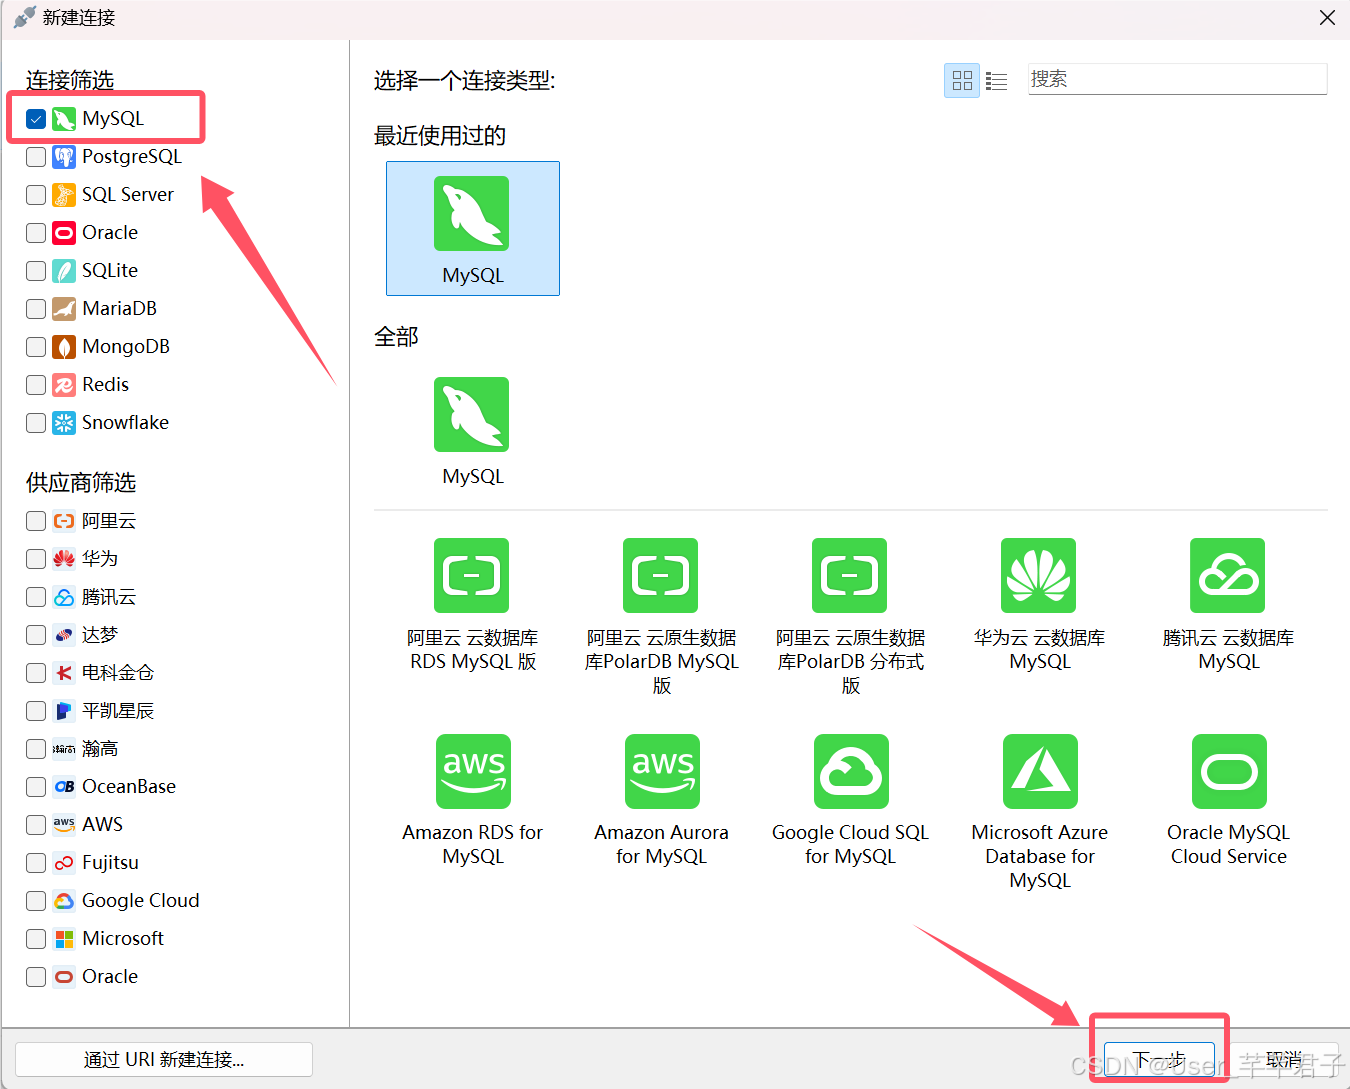1350x1089 pixels.
Task: Check the Microsoft vendor checkbox
Action: point(36,939)
